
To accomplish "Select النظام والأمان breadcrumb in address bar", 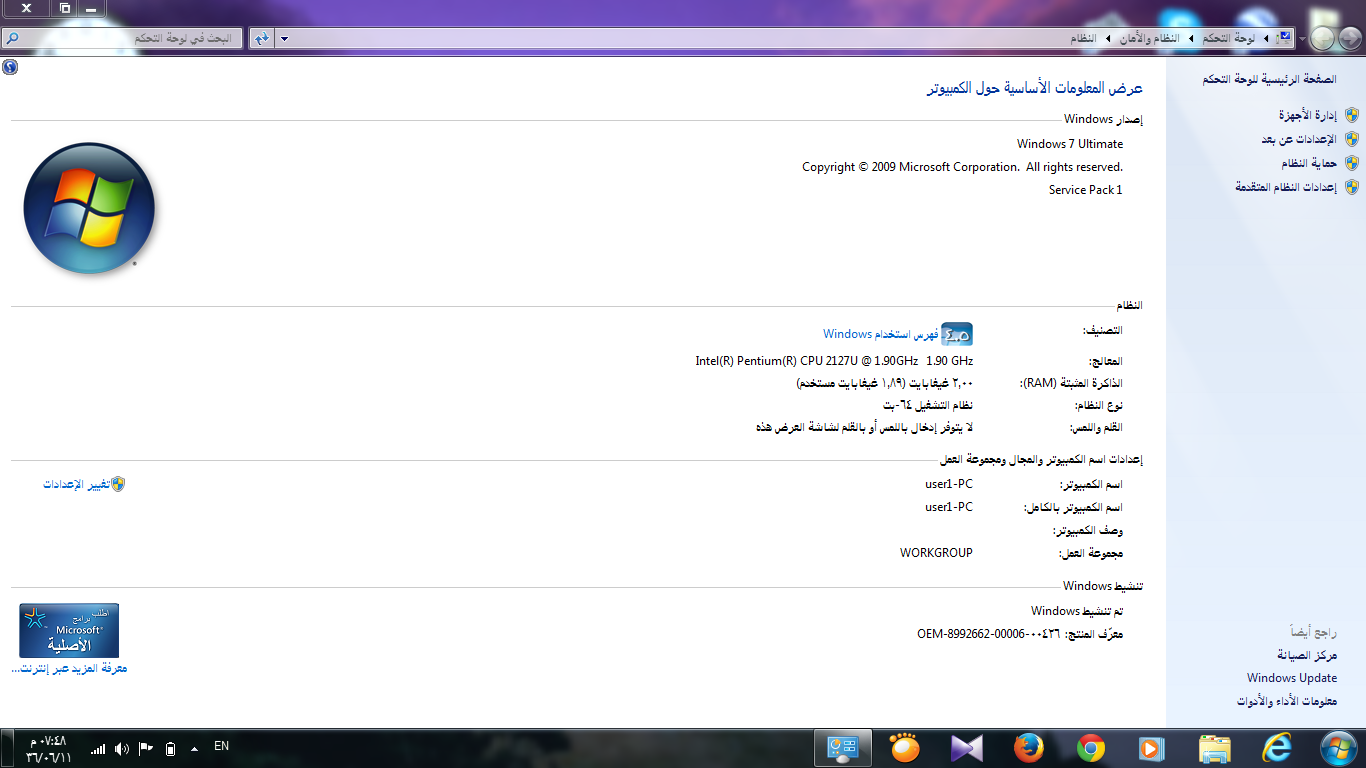I will (x=1148, y=38).
